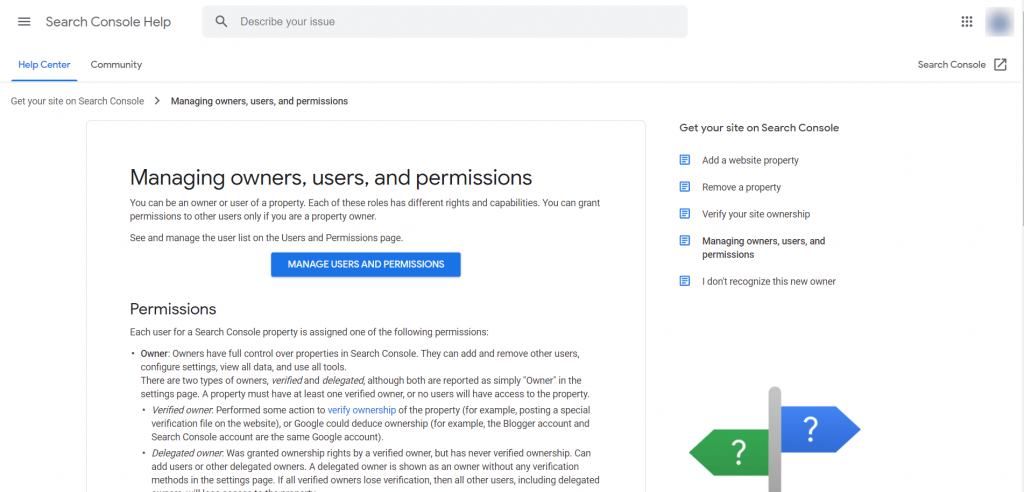Go to Get your site on Search Console breadcrumb
The height and width of the screenshot is (492, 1024).
[x=77, y=101]
